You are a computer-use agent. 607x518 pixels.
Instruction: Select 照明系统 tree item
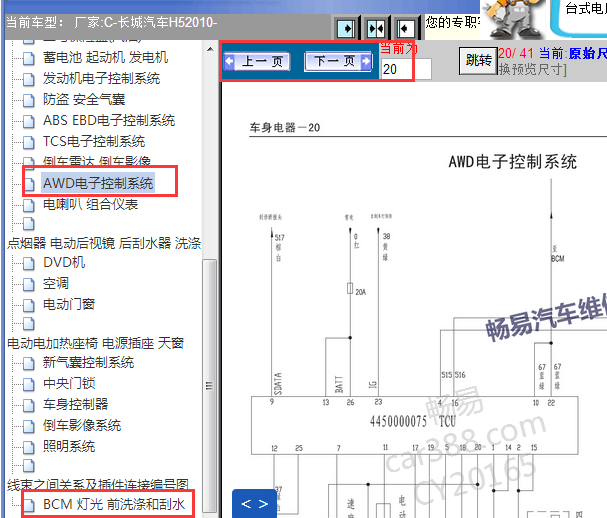coord(69,446)
